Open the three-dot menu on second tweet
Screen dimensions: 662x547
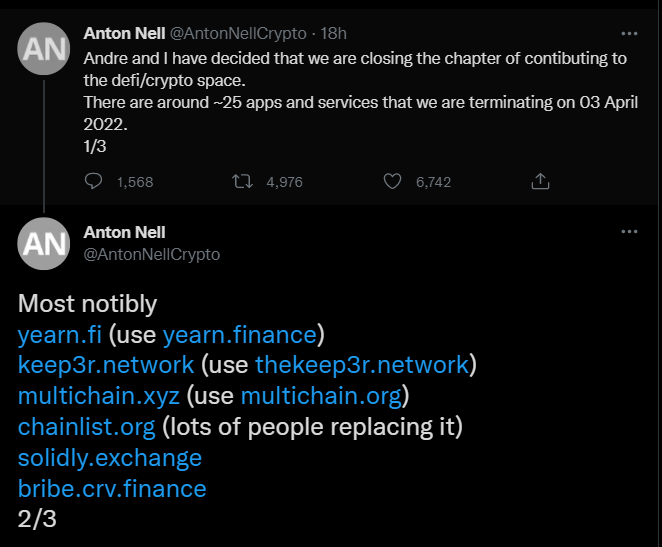(x=629, y=231)
